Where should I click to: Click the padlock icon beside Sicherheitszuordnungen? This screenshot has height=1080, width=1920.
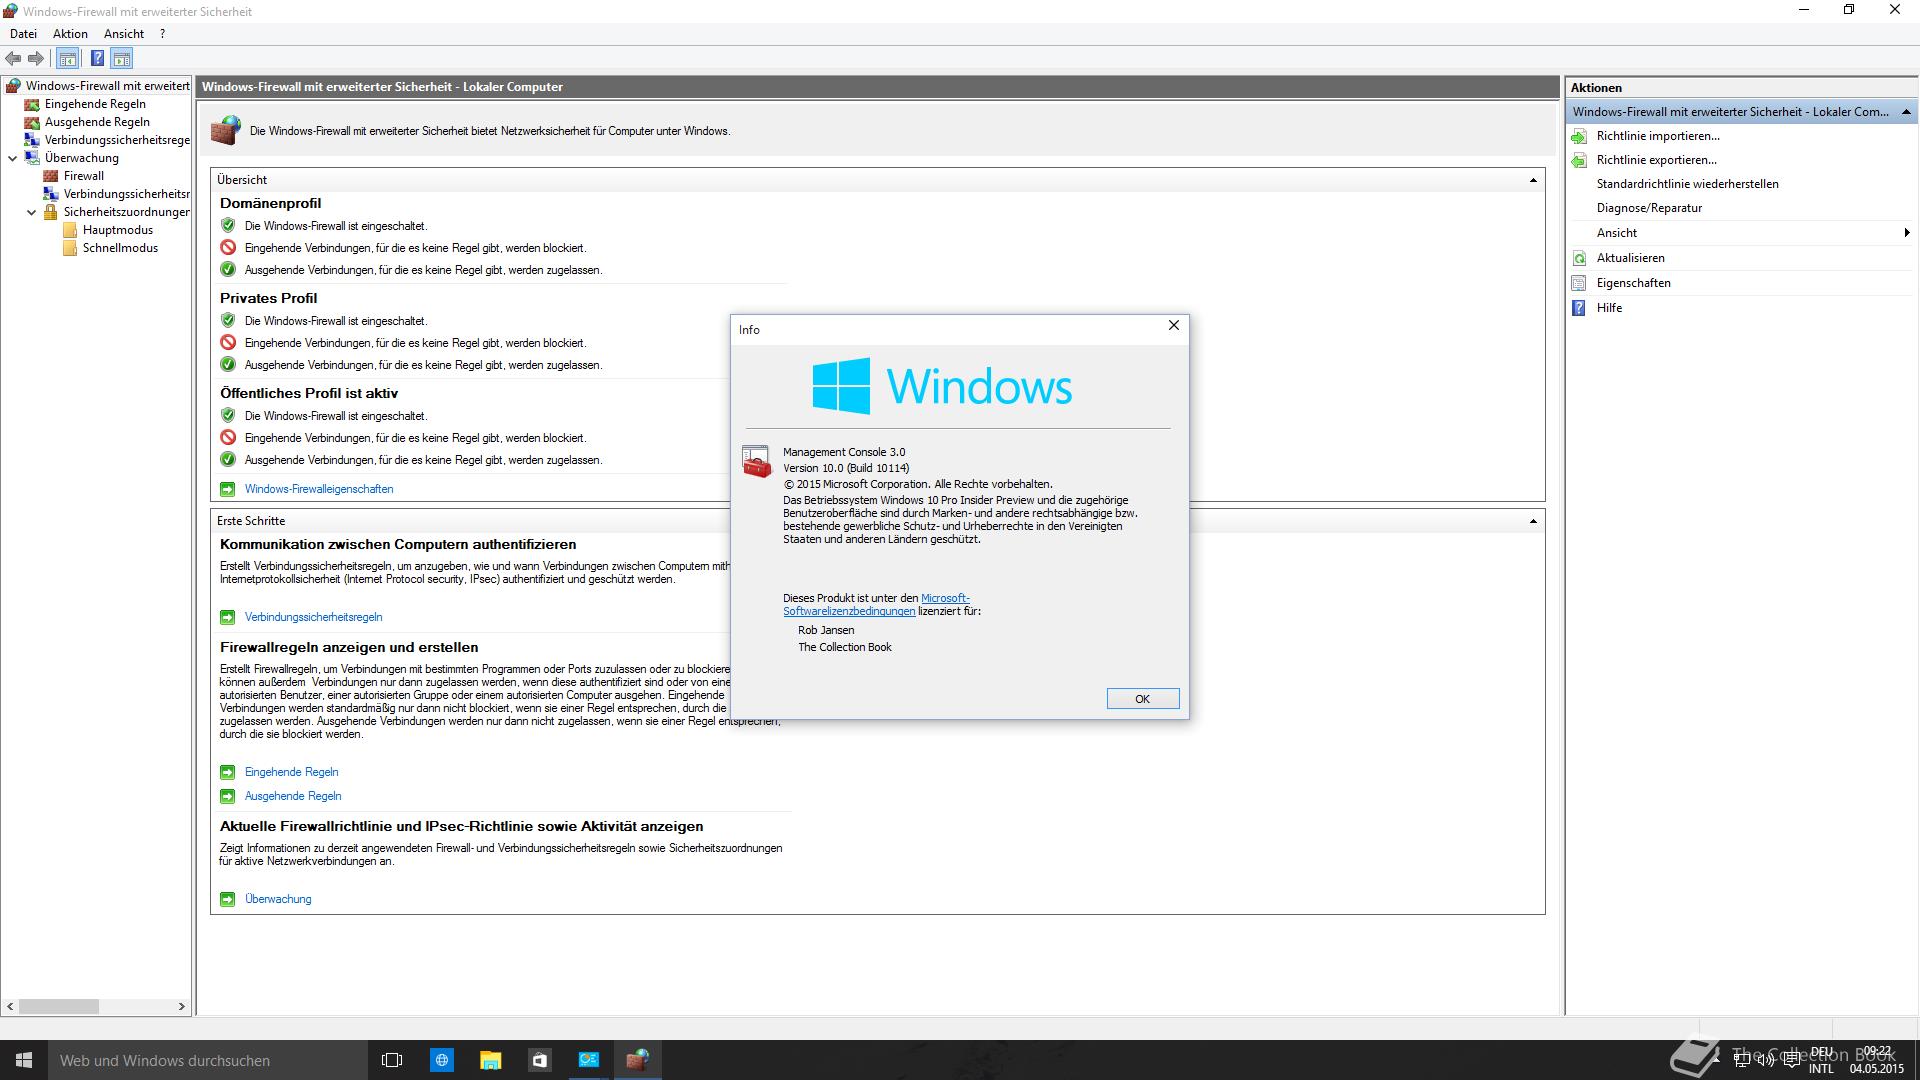[50, 212]
